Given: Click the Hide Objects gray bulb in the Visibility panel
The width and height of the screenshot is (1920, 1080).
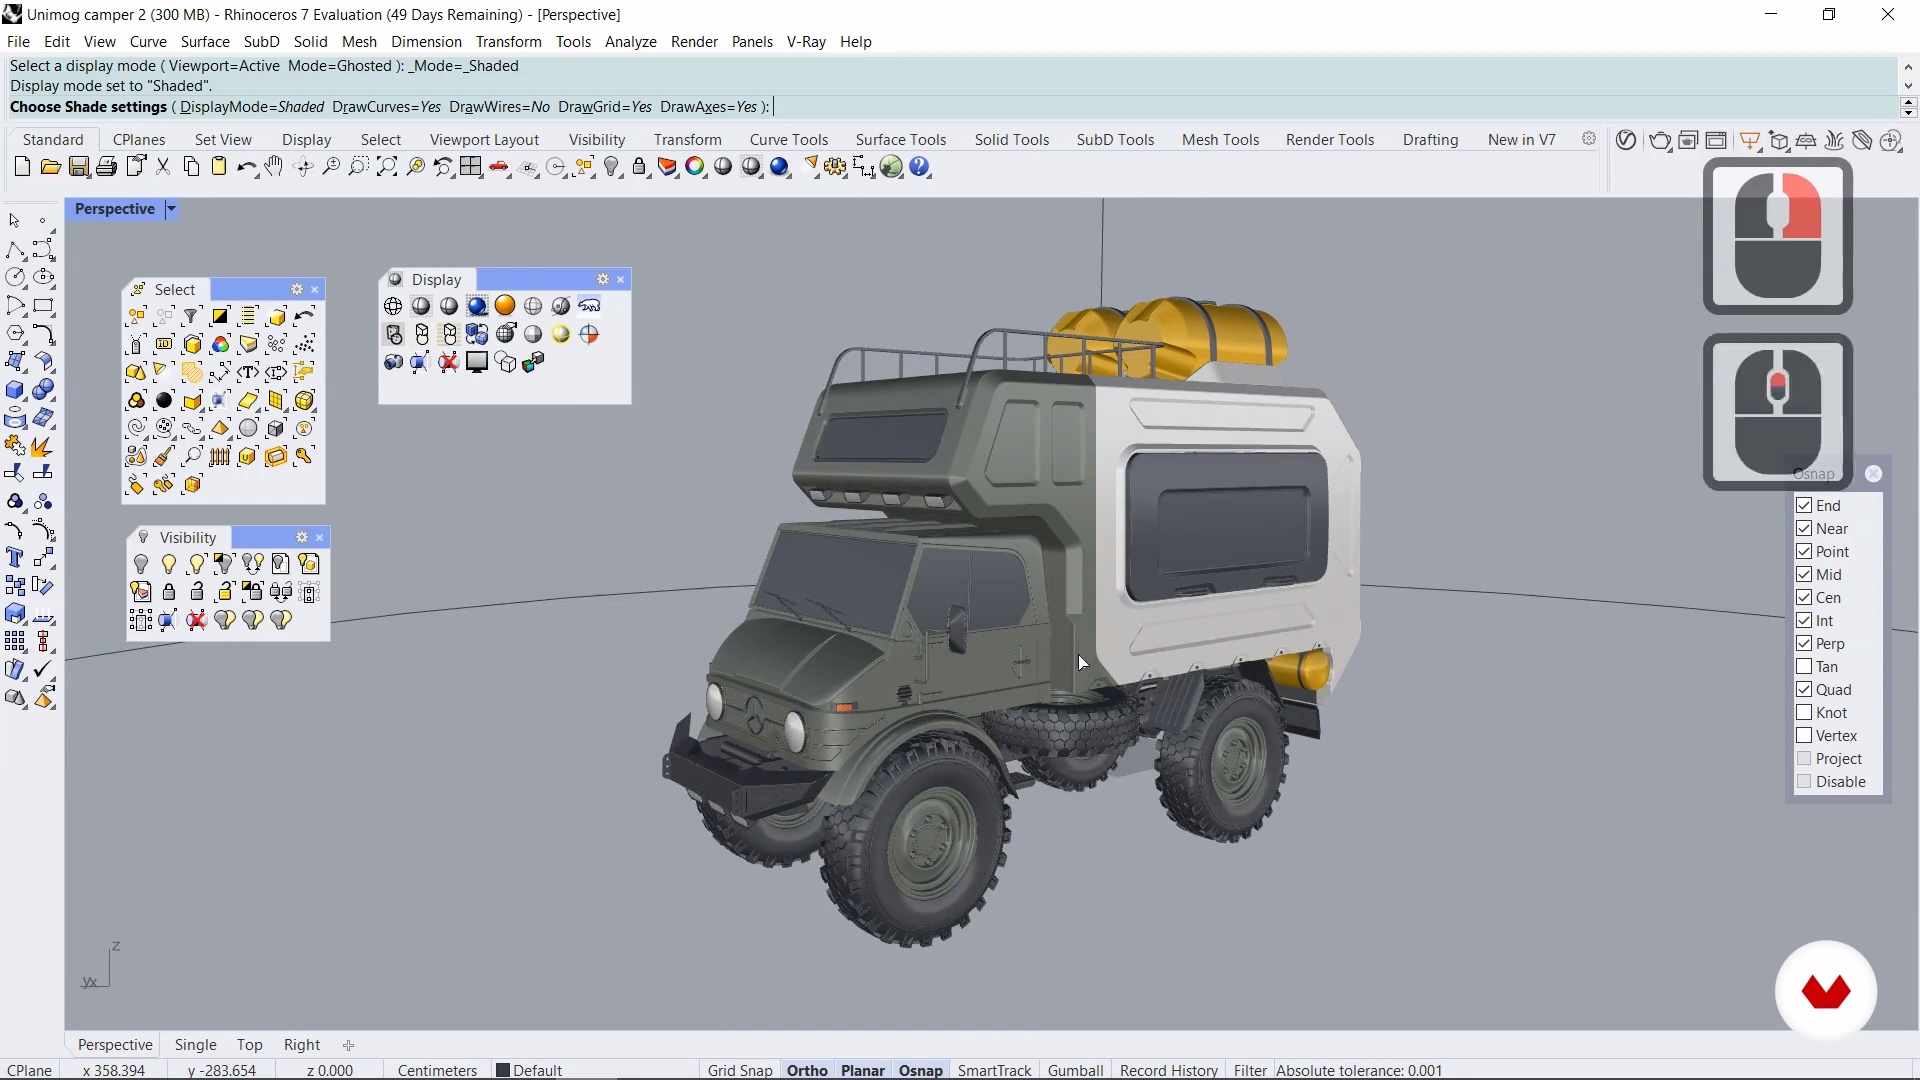Looking at the screenshot, I should 141,564.
